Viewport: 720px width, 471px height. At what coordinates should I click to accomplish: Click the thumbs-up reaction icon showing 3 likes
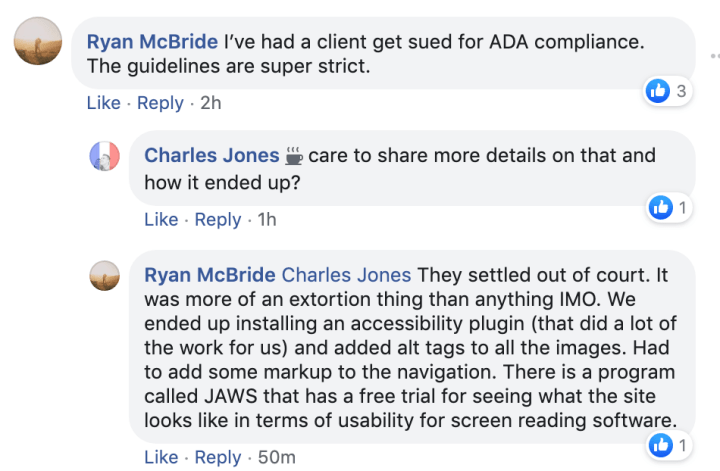pos(658,91)
